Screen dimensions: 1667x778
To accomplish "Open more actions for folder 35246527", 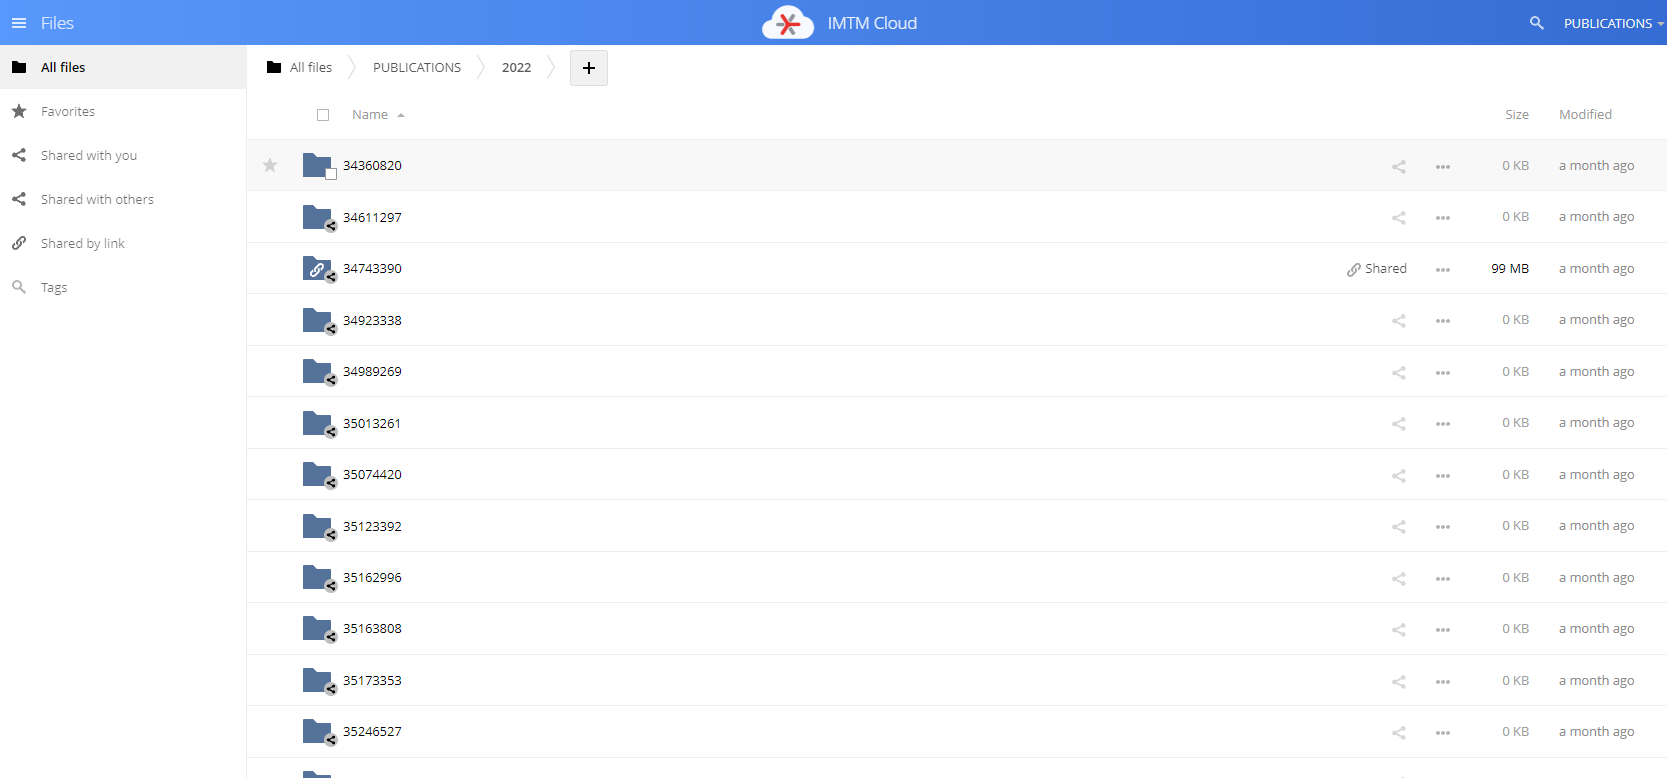I will point(1443,733).
